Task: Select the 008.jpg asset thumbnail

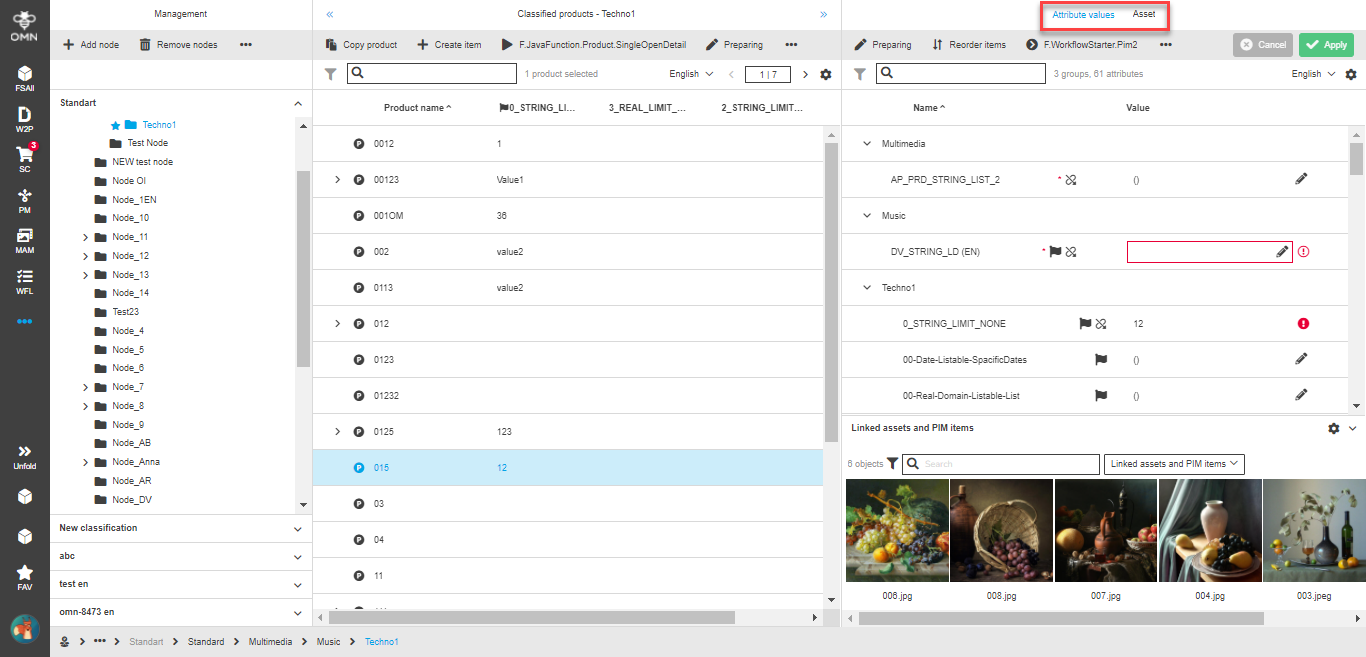Action: (x=1002, y=530)
